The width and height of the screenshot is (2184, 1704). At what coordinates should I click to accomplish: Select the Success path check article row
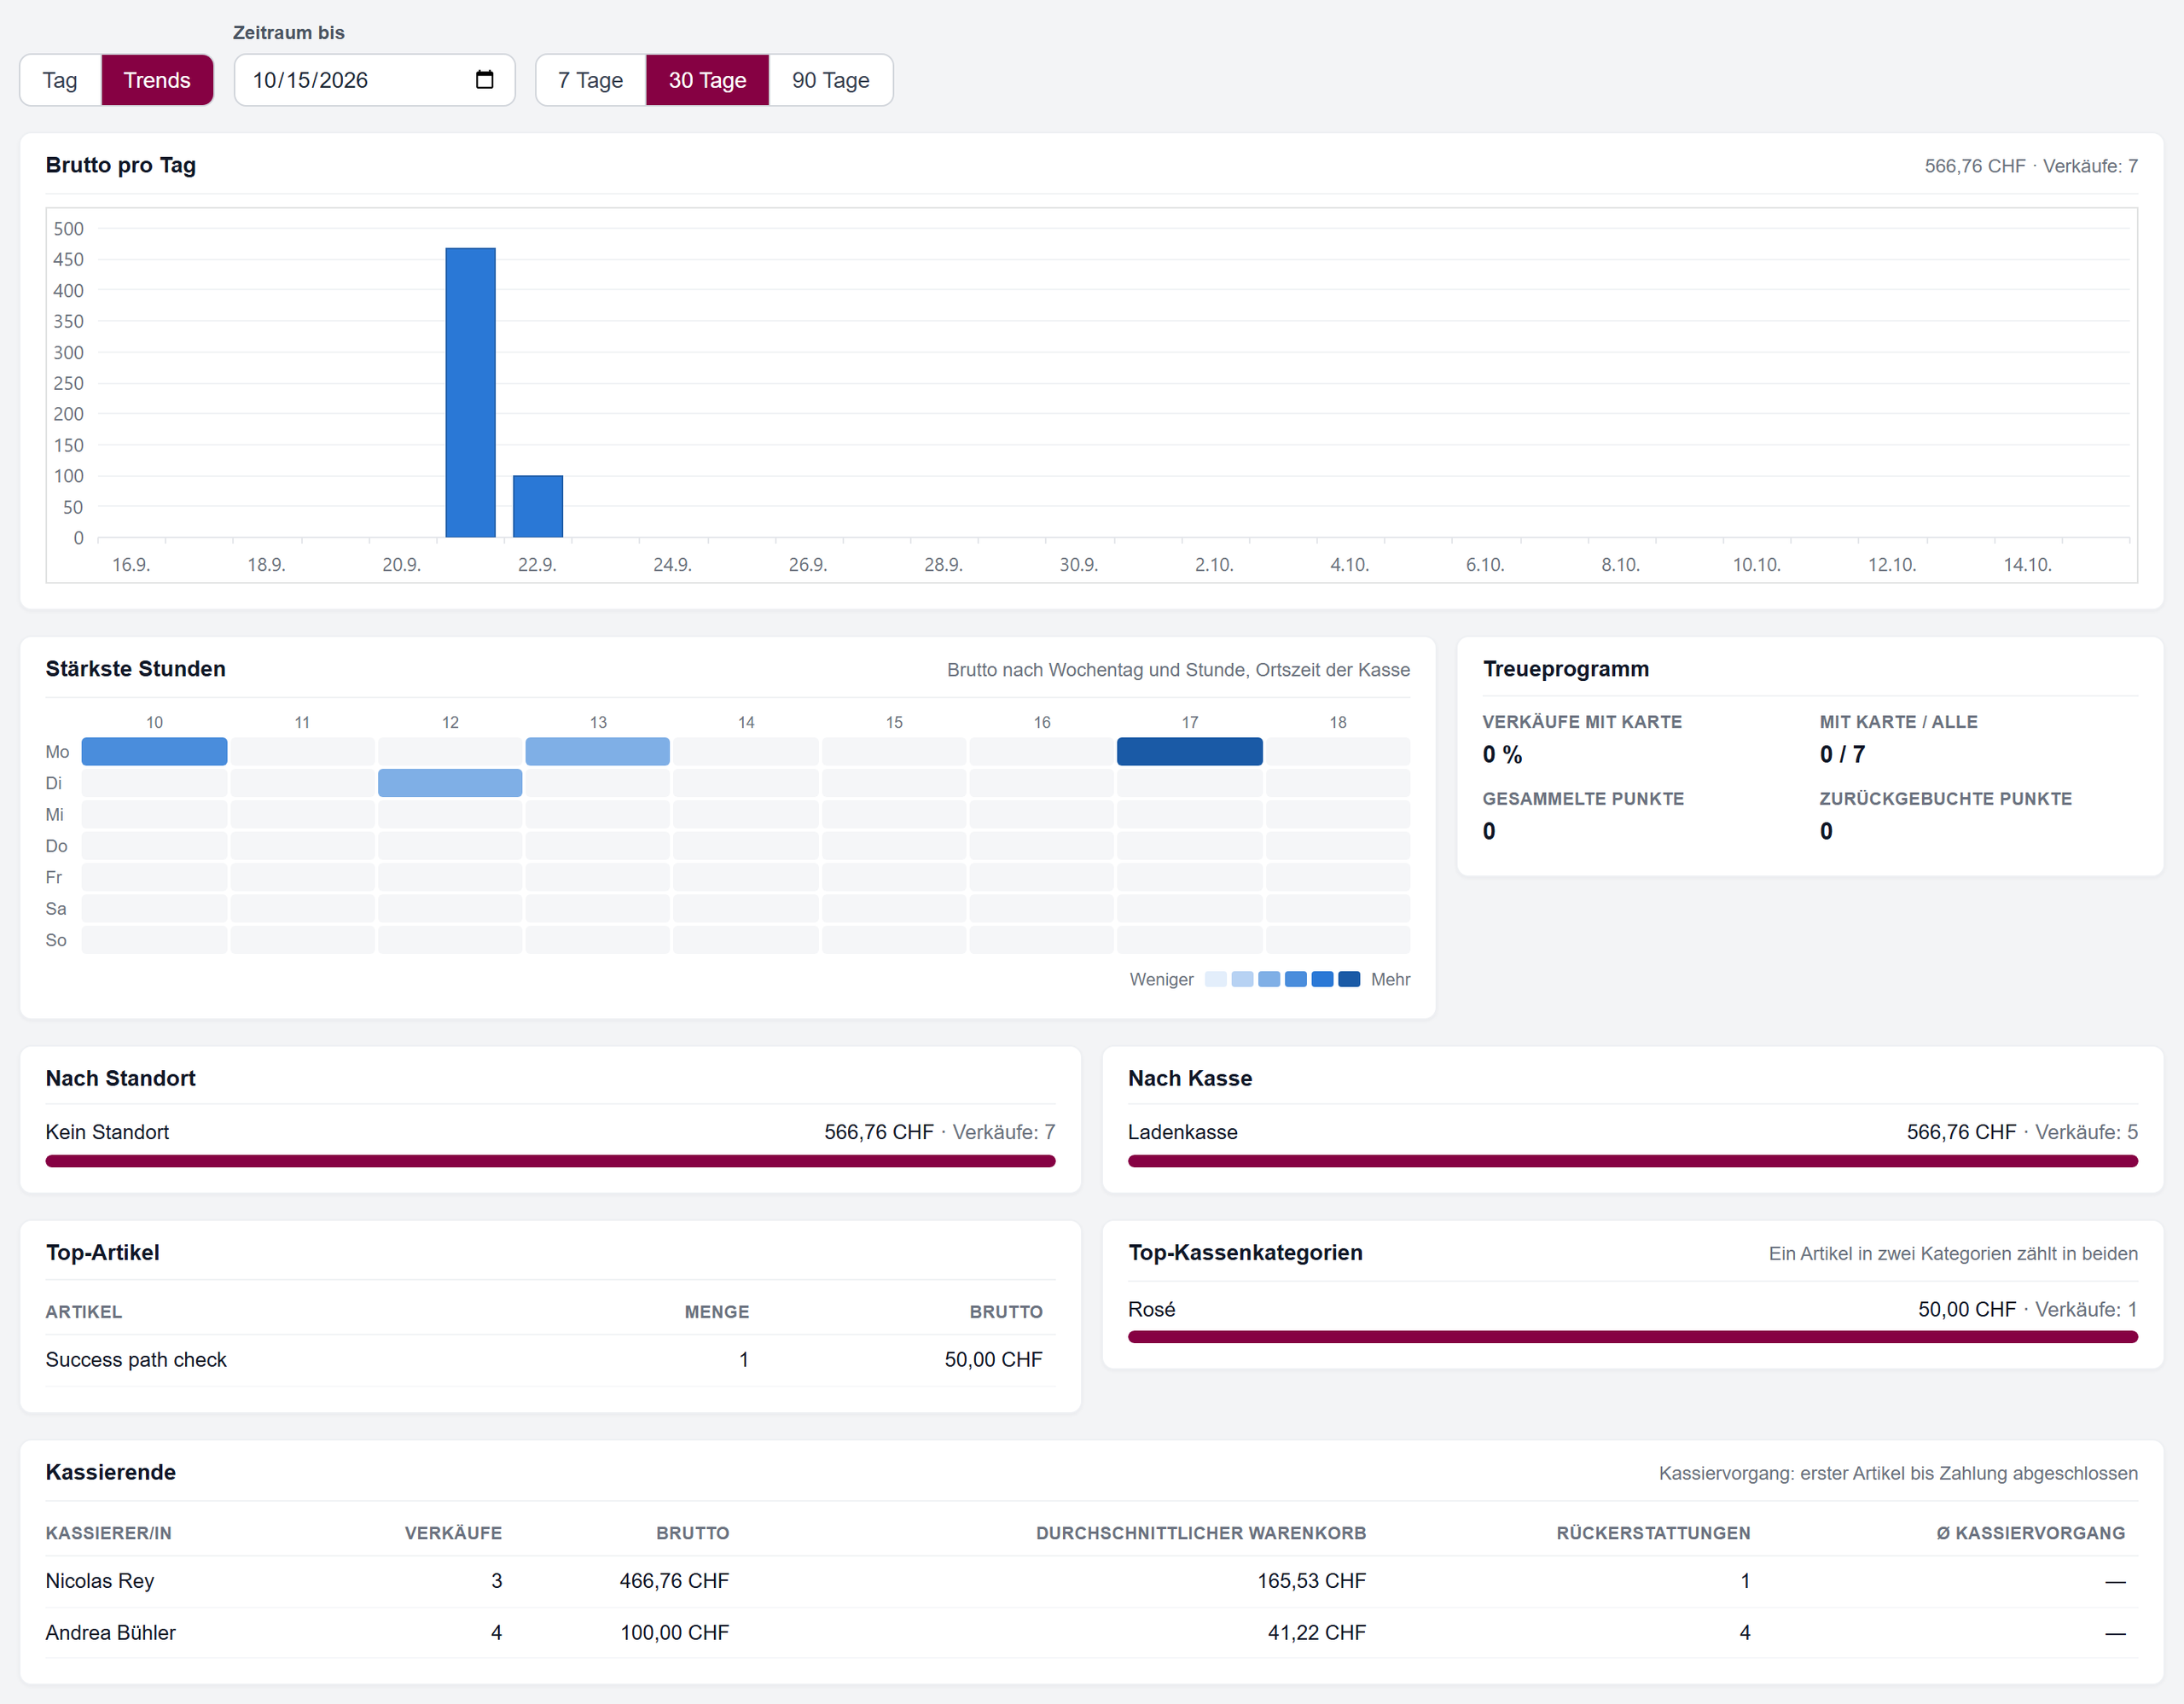point(550,1360)
